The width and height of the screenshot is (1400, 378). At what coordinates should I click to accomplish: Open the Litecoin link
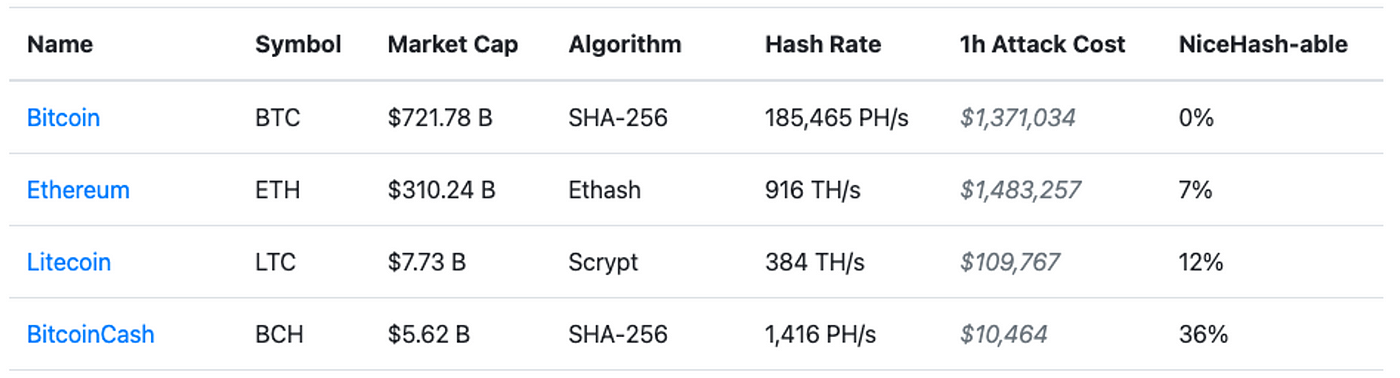pyautogui.click(x=69, y=262)
